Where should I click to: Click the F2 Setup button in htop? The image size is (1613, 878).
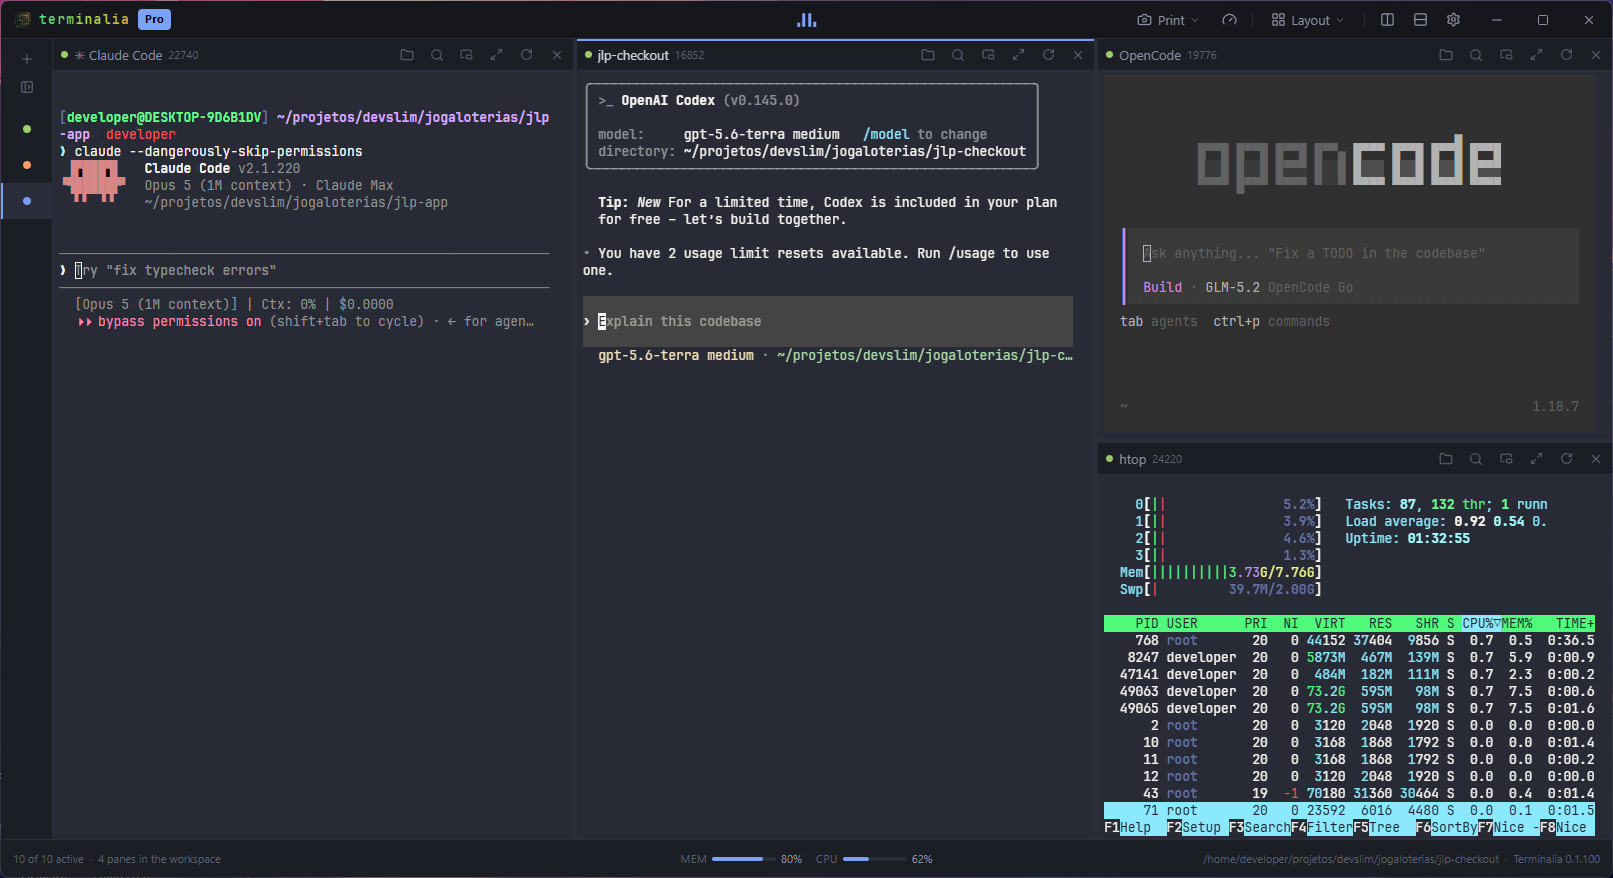coord(1194,827)
